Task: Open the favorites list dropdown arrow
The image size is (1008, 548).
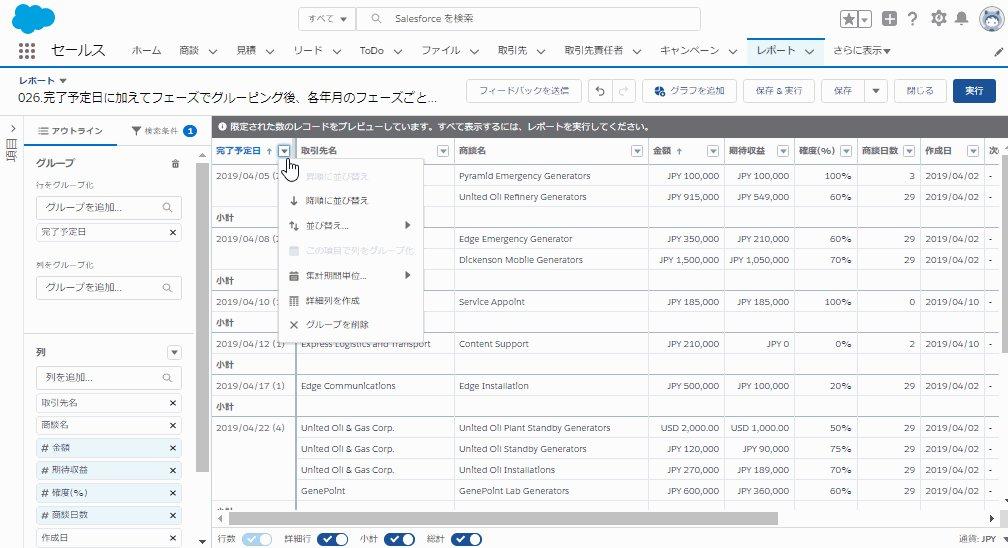Action: (865, 19)
